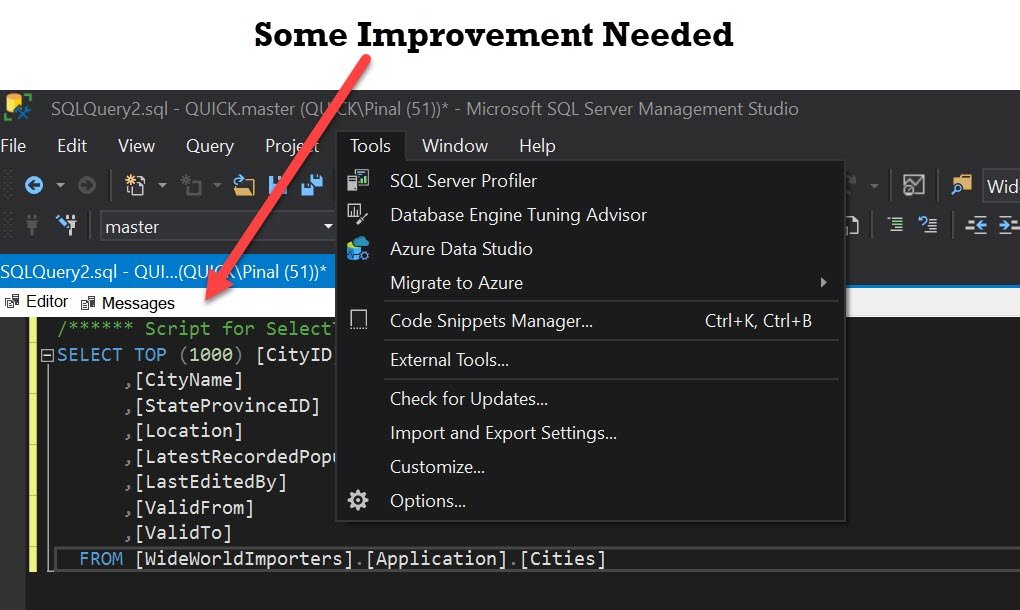Click the [ValidTo] column line

(x=178, y=533)
